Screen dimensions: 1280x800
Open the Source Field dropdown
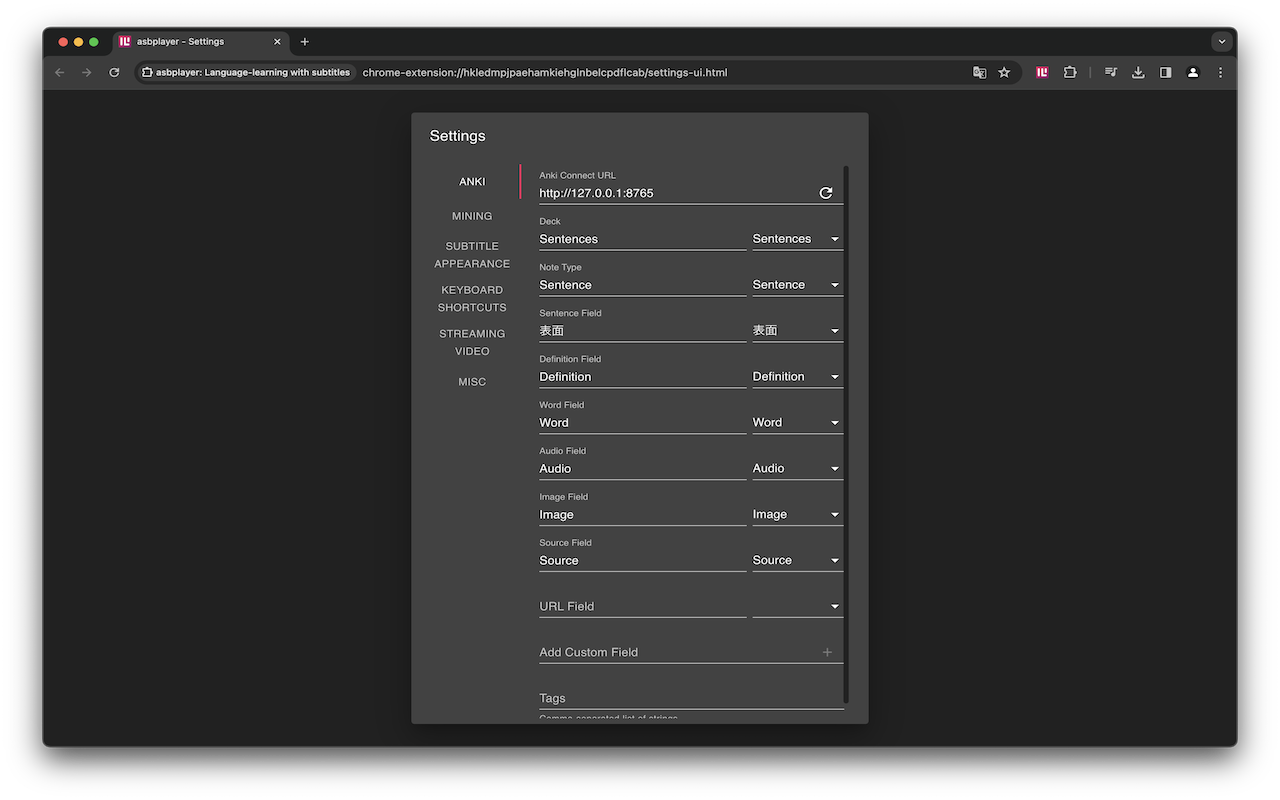pos(797,561)
